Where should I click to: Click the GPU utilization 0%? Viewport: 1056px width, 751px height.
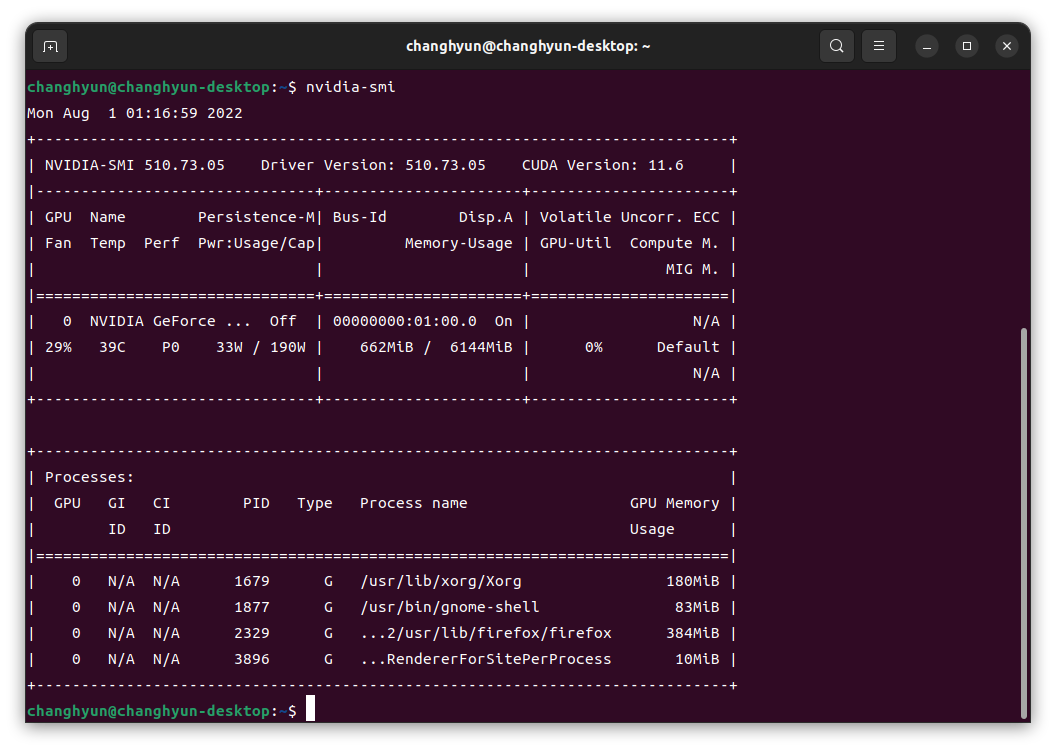594,348
